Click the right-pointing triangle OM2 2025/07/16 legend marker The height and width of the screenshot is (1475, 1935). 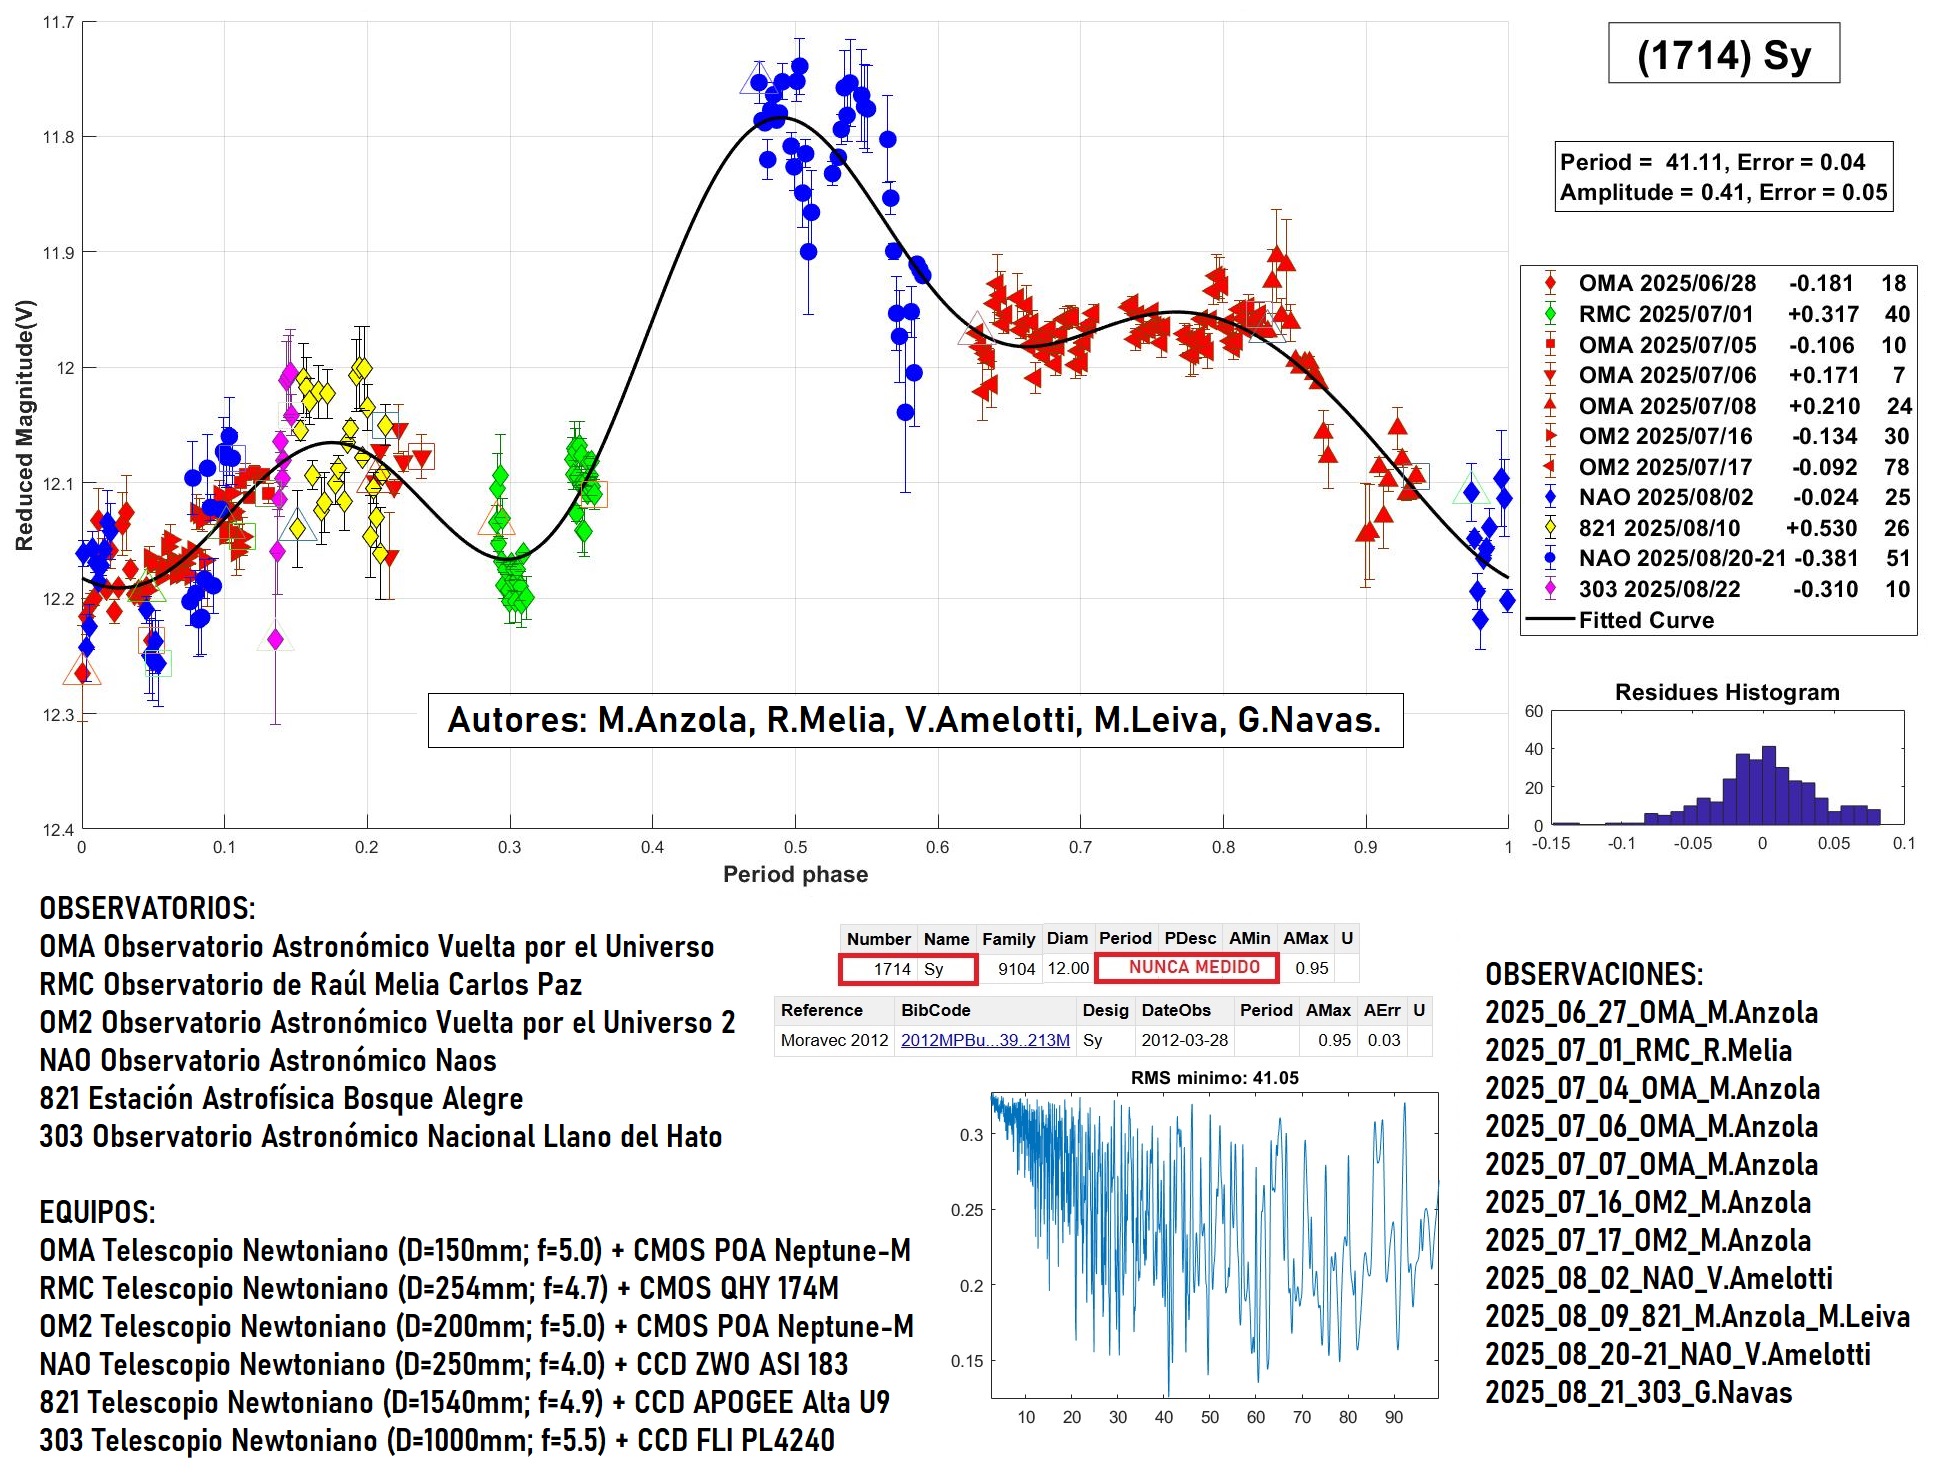pos(1550,436)
